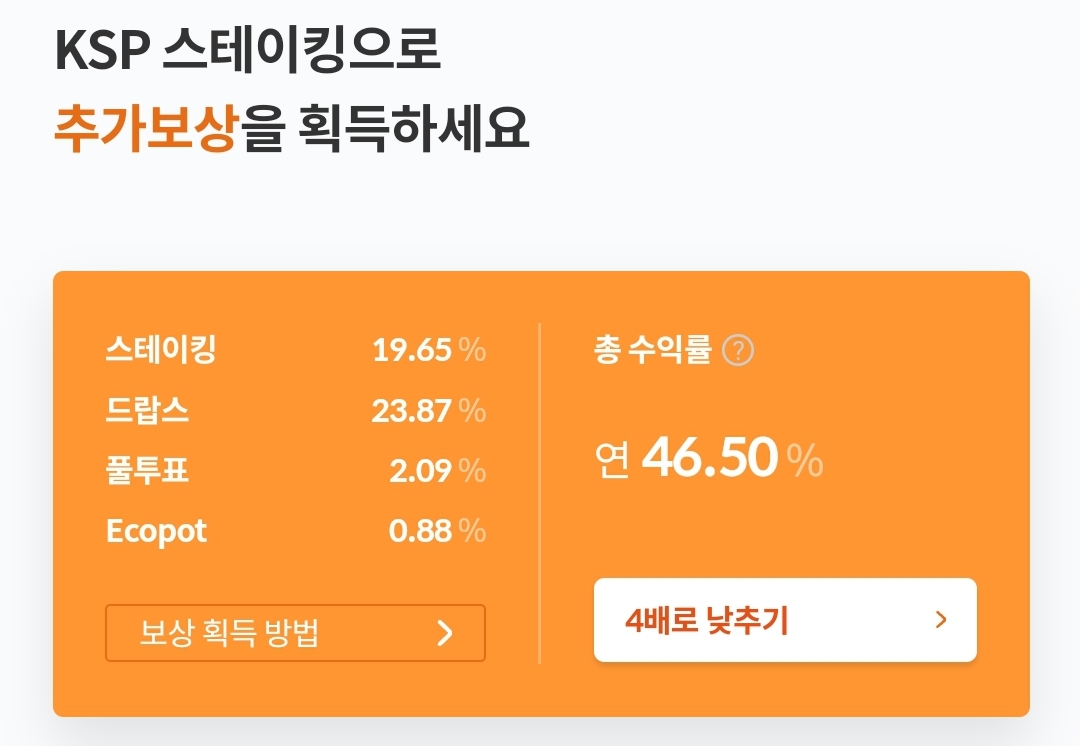This screenshot has width=1080, height=746.
Task: Click the 0.88 % Ecopot rate value
Action: click(x=438, y=531)
